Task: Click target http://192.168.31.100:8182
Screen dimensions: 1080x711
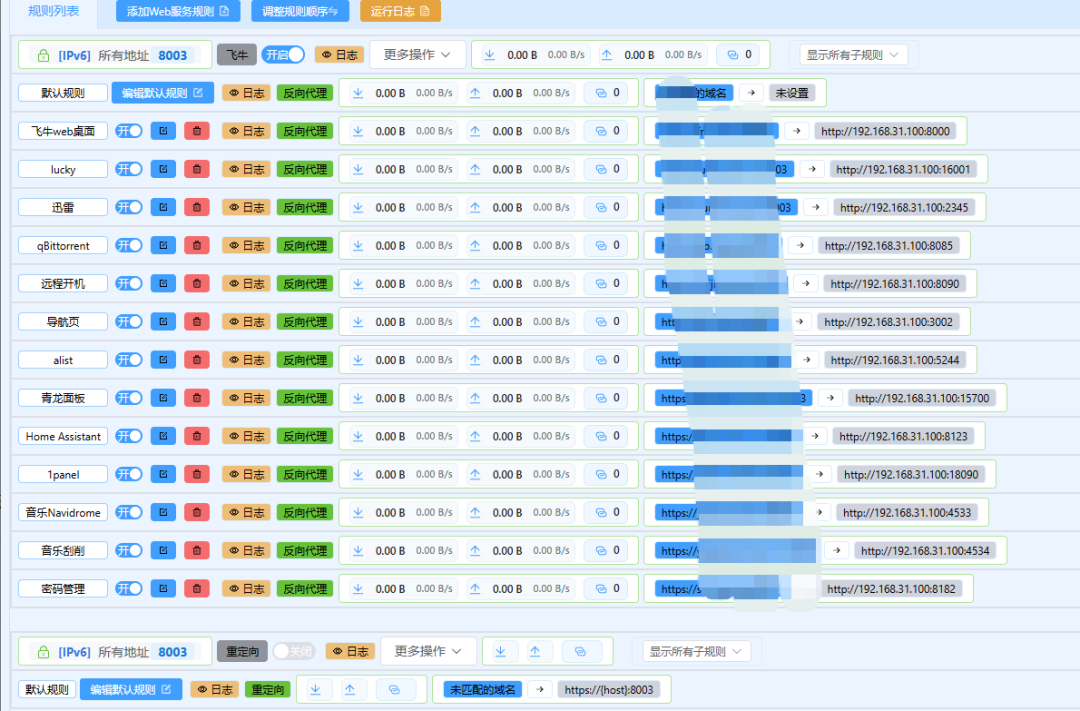Action: (x=891, y=588)
